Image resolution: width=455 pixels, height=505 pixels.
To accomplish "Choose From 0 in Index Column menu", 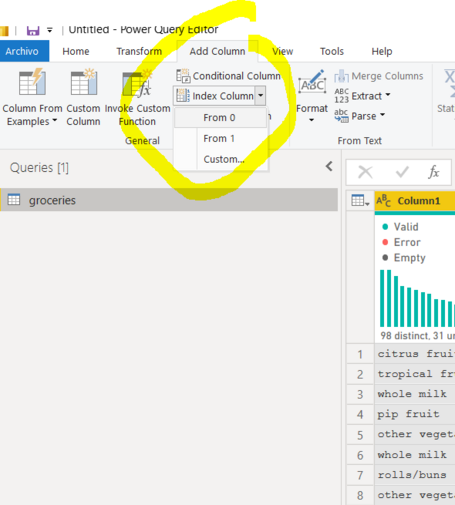I will coord(220,118).
